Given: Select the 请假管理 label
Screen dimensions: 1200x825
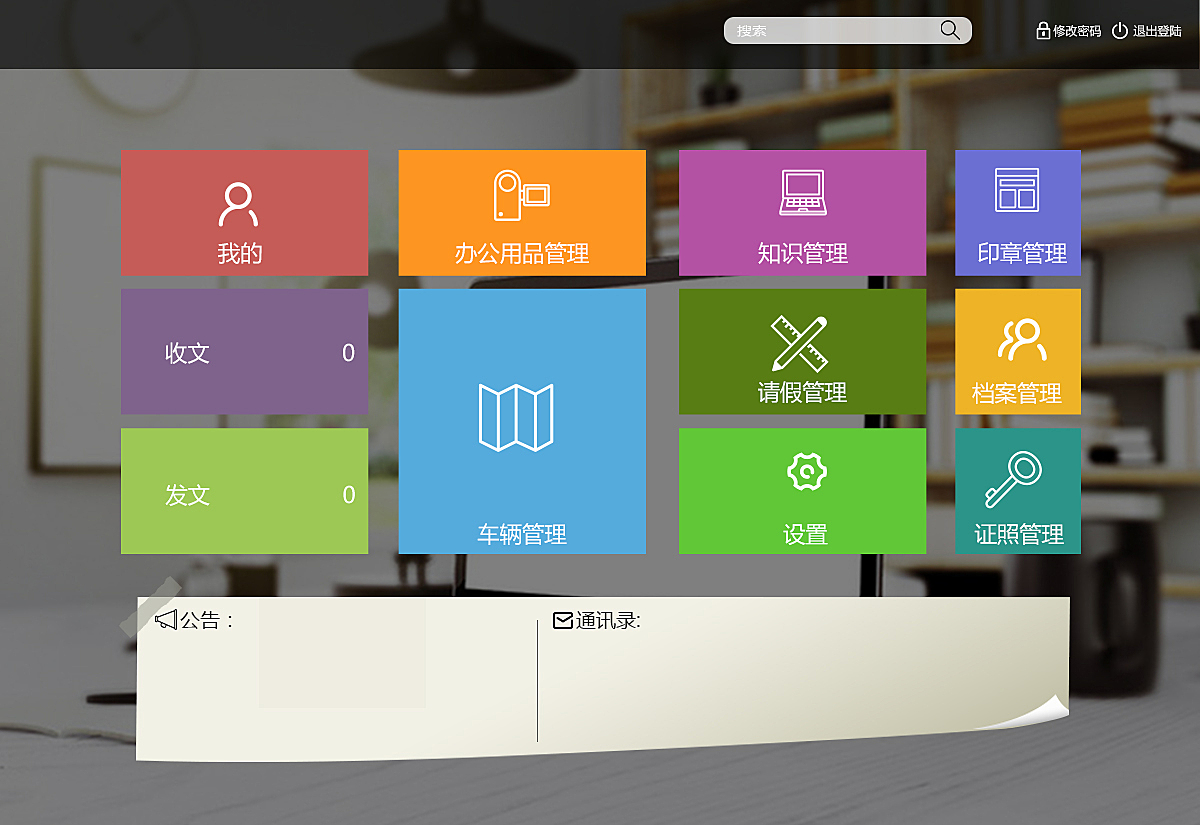Looking at the screenshot, I should pyautogui.click(x=803, y=393).
